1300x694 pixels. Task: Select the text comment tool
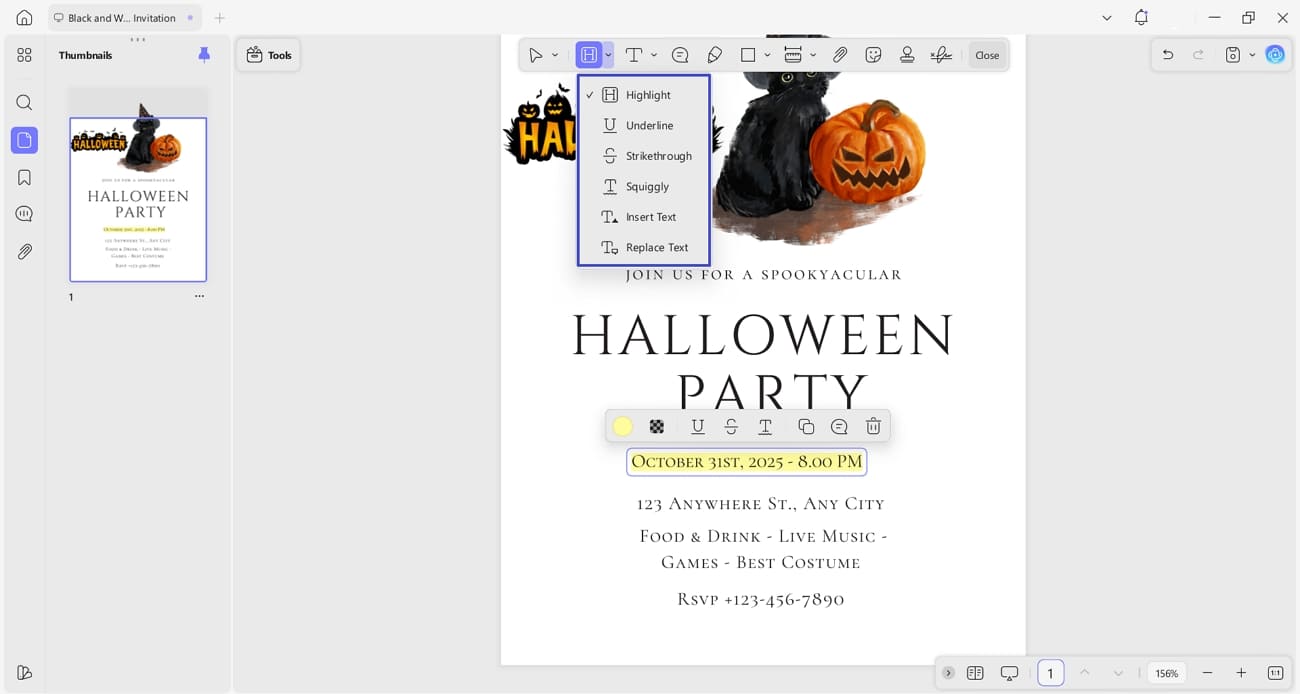pos(633,55)
